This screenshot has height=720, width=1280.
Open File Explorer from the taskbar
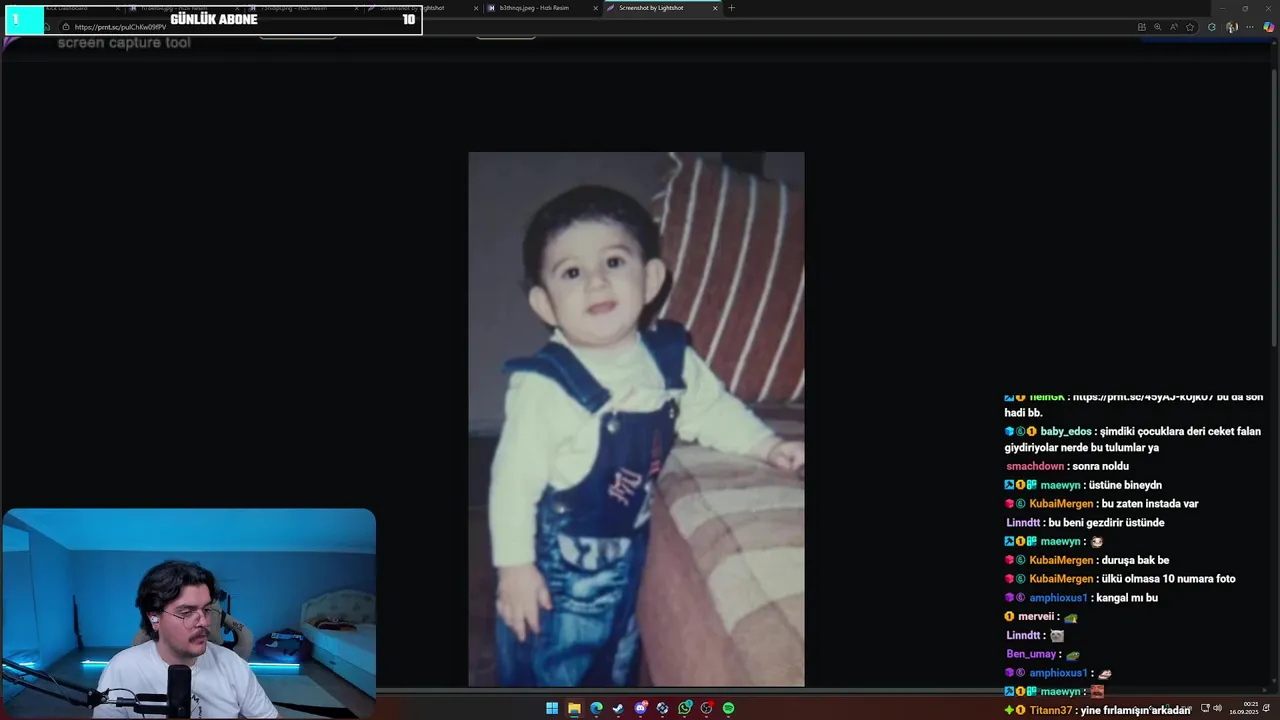coord(574,708)
